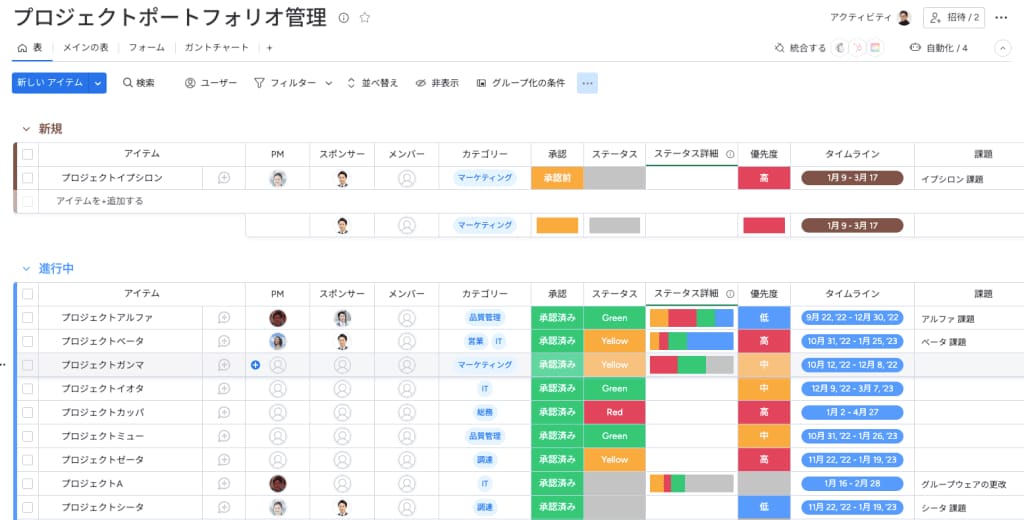Image resolution: width=1024 pixels, height=520 pixels.
Task: Collapse the 進行中 group
Action: [x=26, y=268]
